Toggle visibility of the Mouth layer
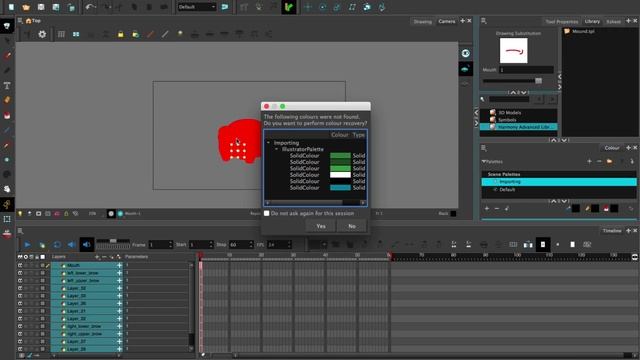 (20, 265)
